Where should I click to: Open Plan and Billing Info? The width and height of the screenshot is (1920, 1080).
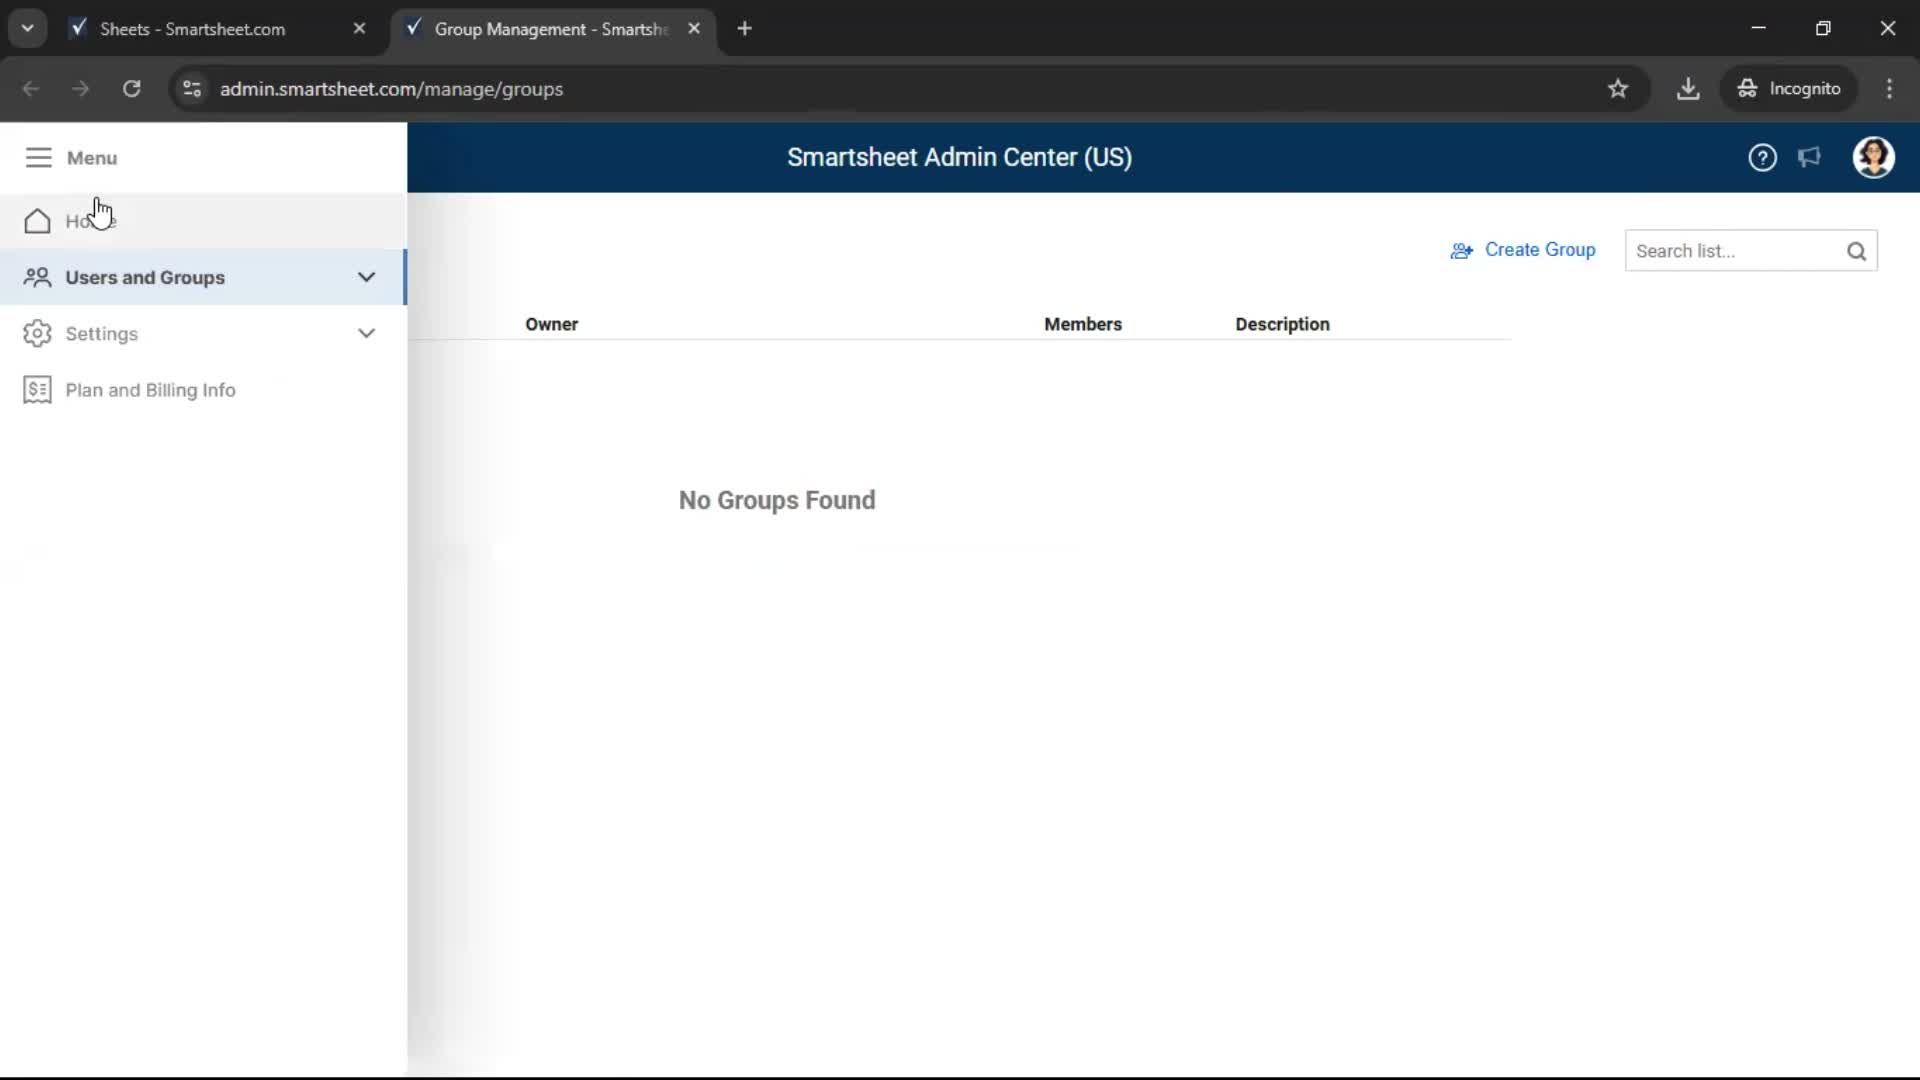pos(150,389)
